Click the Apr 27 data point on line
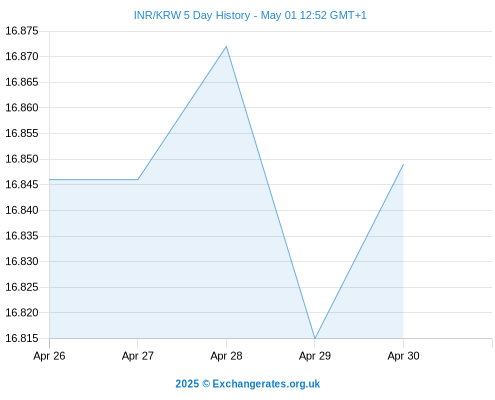Screen dimensions: 495x400 click(138, 179)
